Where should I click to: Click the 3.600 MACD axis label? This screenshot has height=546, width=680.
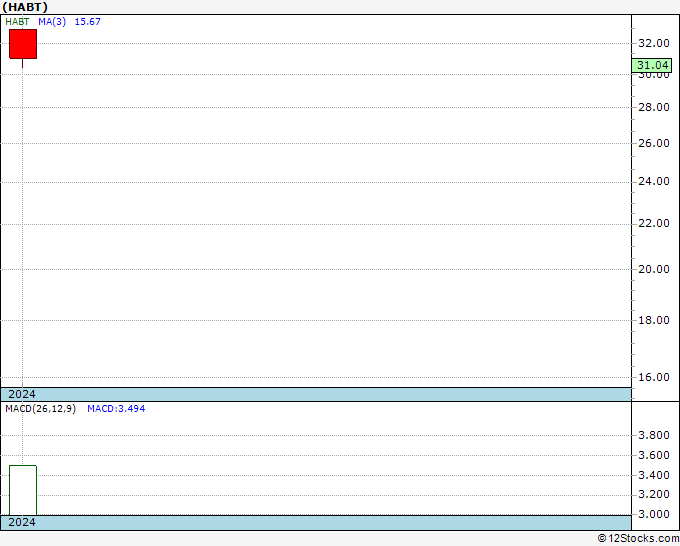click(x=654, y=455)
